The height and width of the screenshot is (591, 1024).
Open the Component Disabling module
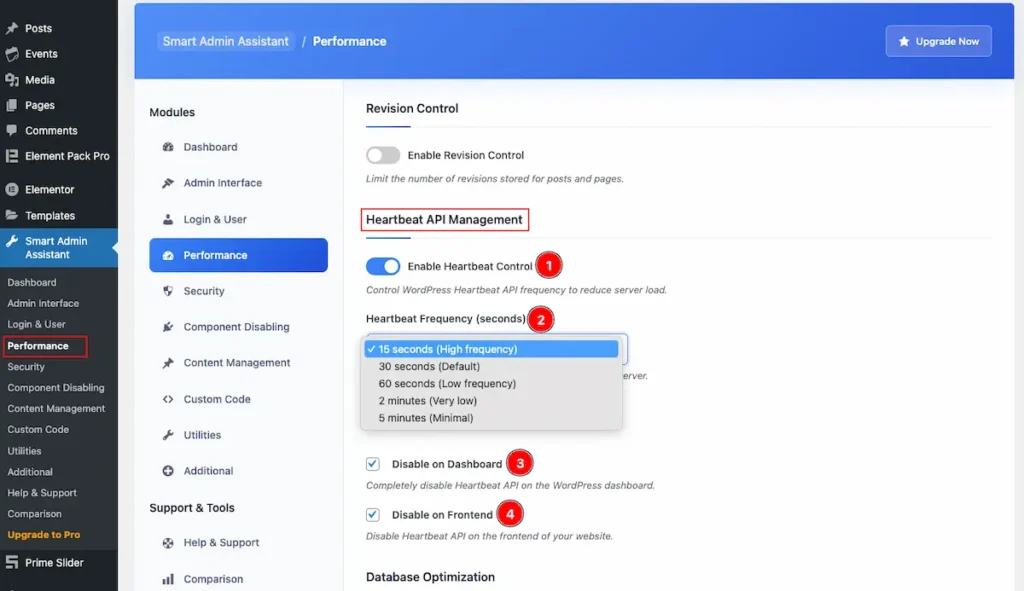[x=238, y=327]
